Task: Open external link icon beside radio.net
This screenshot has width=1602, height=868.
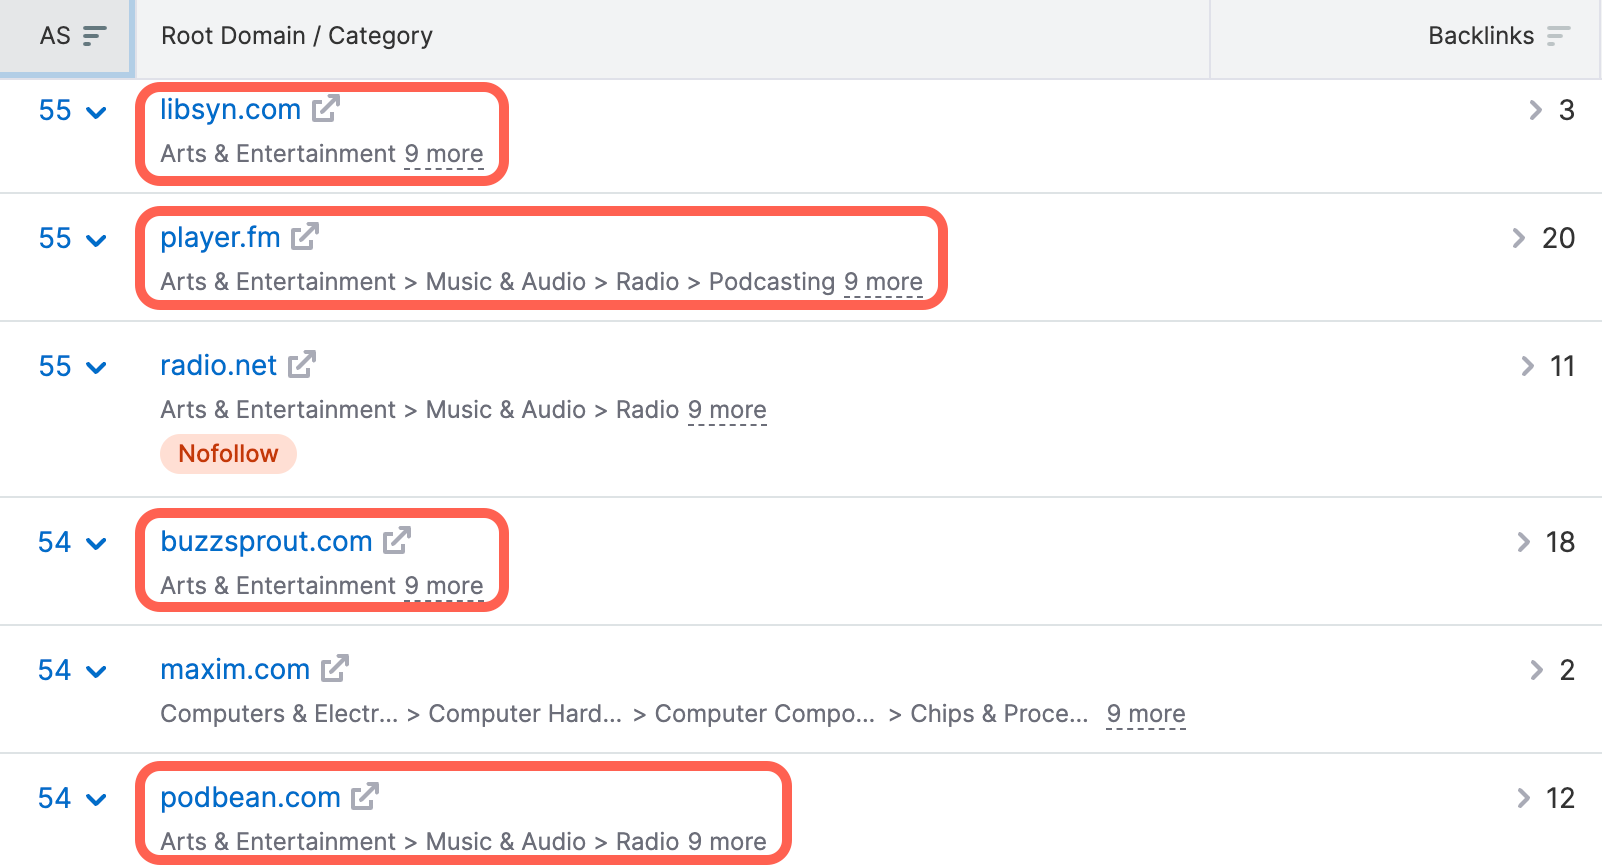Action: (x=302, y=364)
